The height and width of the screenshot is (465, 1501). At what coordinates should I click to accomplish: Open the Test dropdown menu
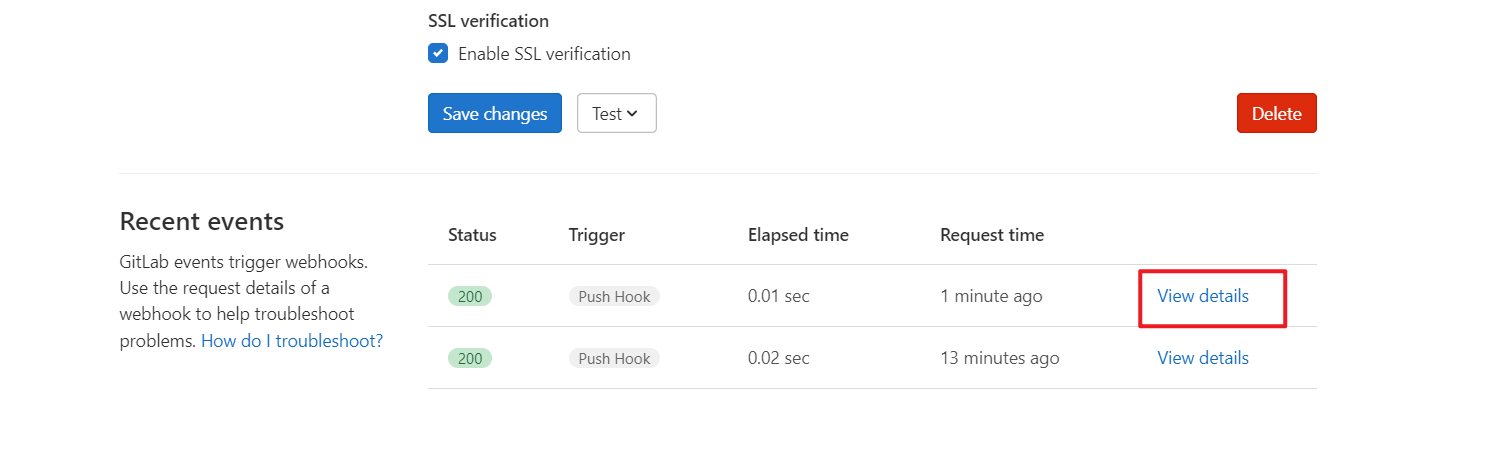pyautogui.click(x=616, y=113)
